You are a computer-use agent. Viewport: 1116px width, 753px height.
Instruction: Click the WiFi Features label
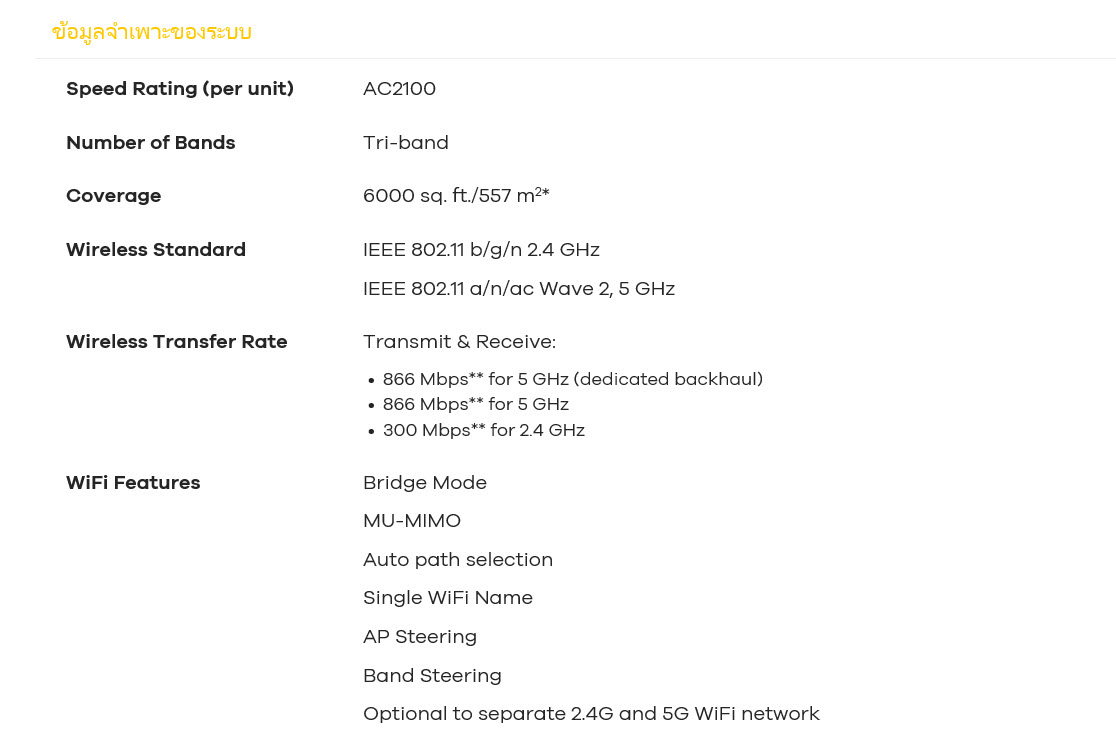coord(133,483)
